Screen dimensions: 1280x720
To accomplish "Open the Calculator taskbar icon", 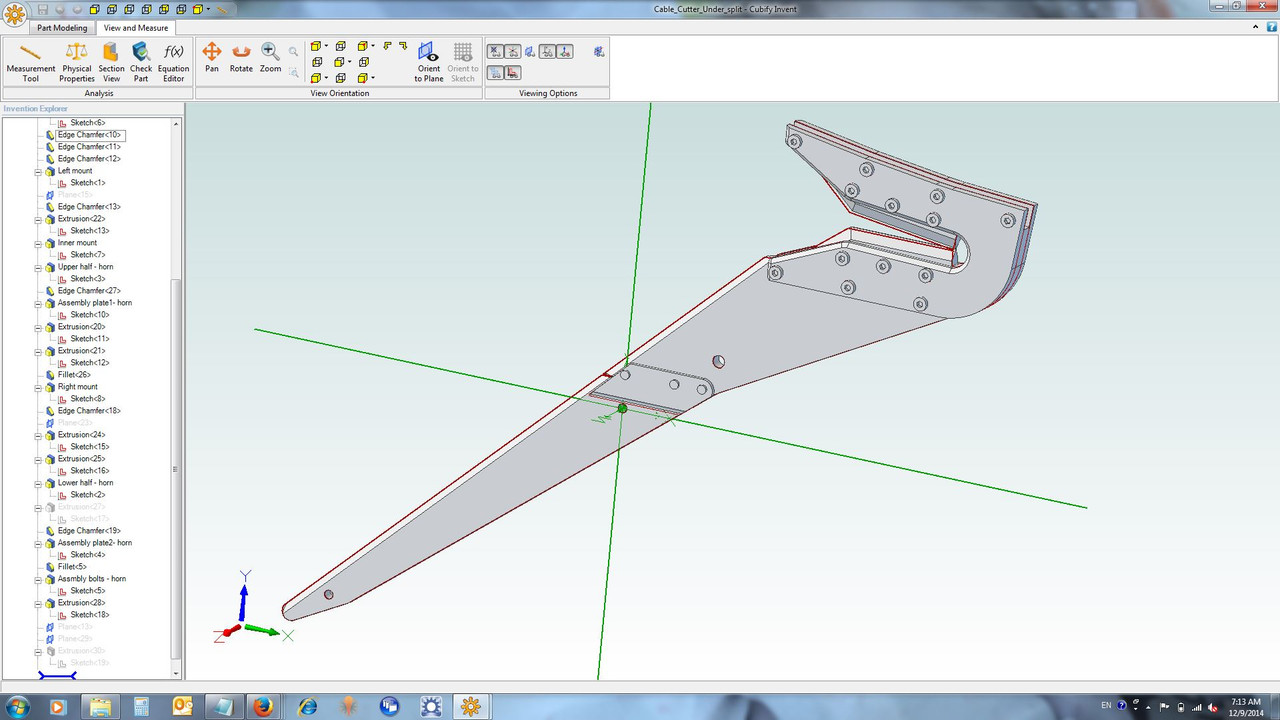I will click(x=141, y=706).
